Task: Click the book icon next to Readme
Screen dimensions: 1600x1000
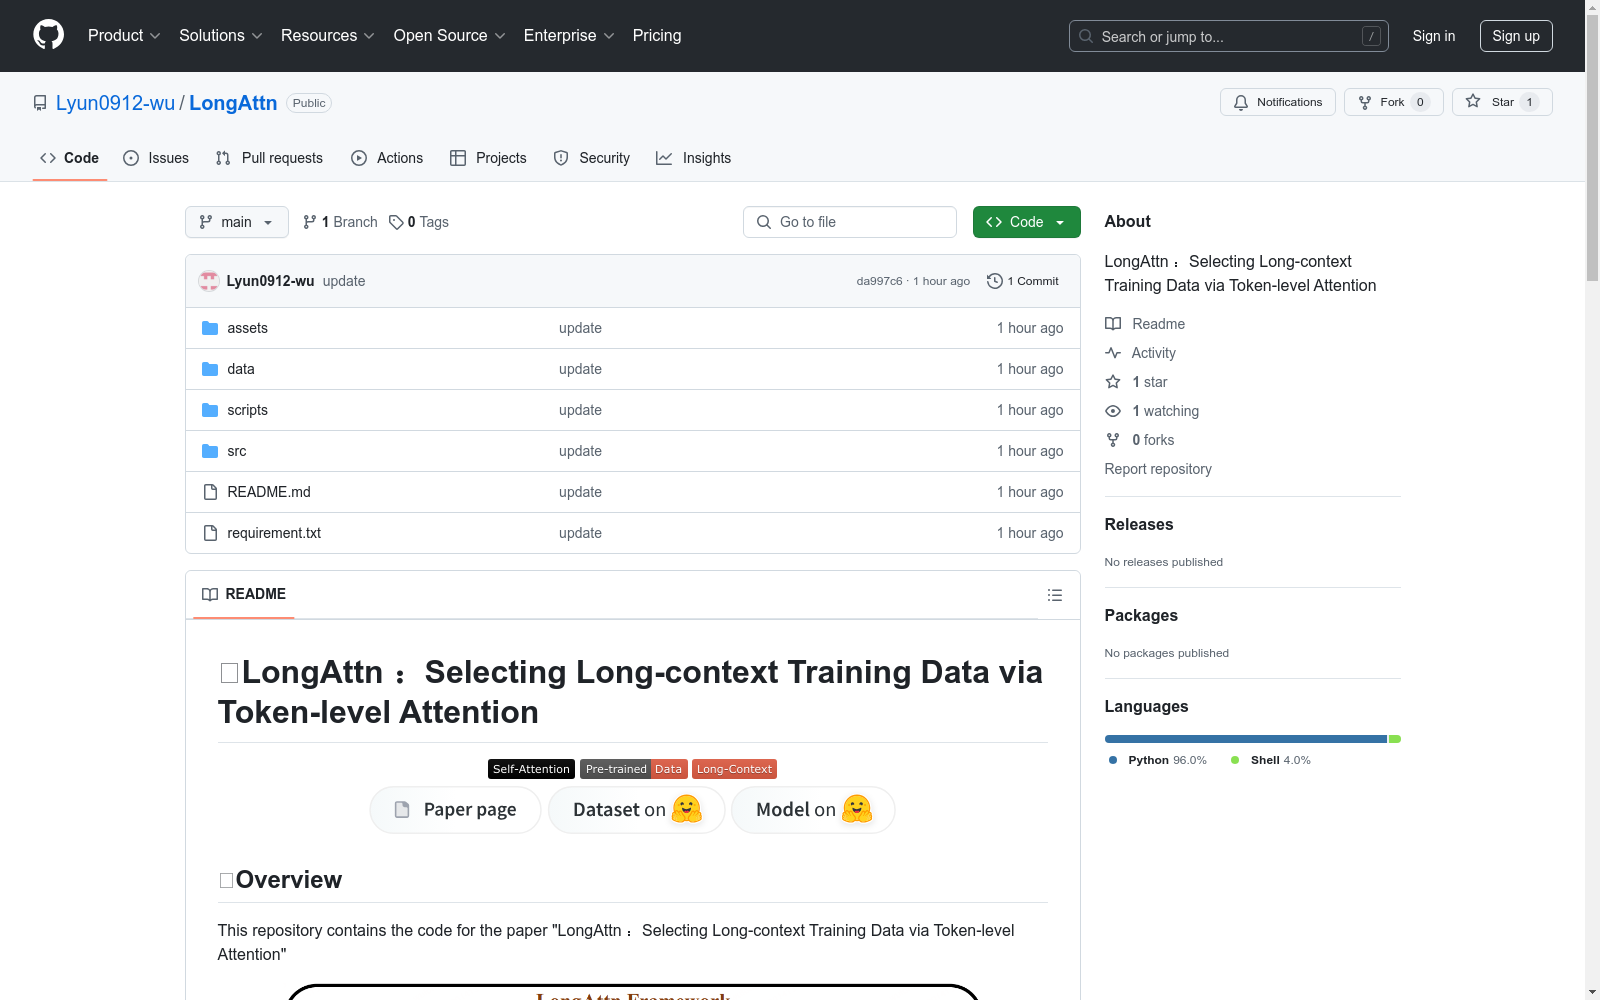Action: tap(1113, 324)
